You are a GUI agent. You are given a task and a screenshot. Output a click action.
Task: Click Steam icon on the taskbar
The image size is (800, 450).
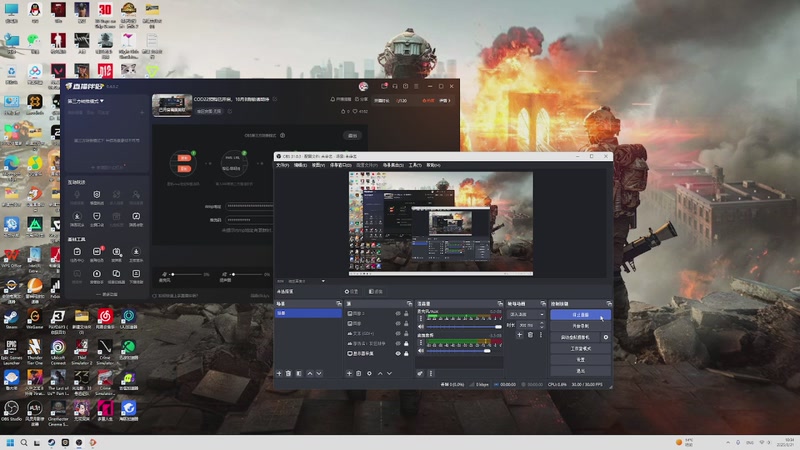point(52,442)
